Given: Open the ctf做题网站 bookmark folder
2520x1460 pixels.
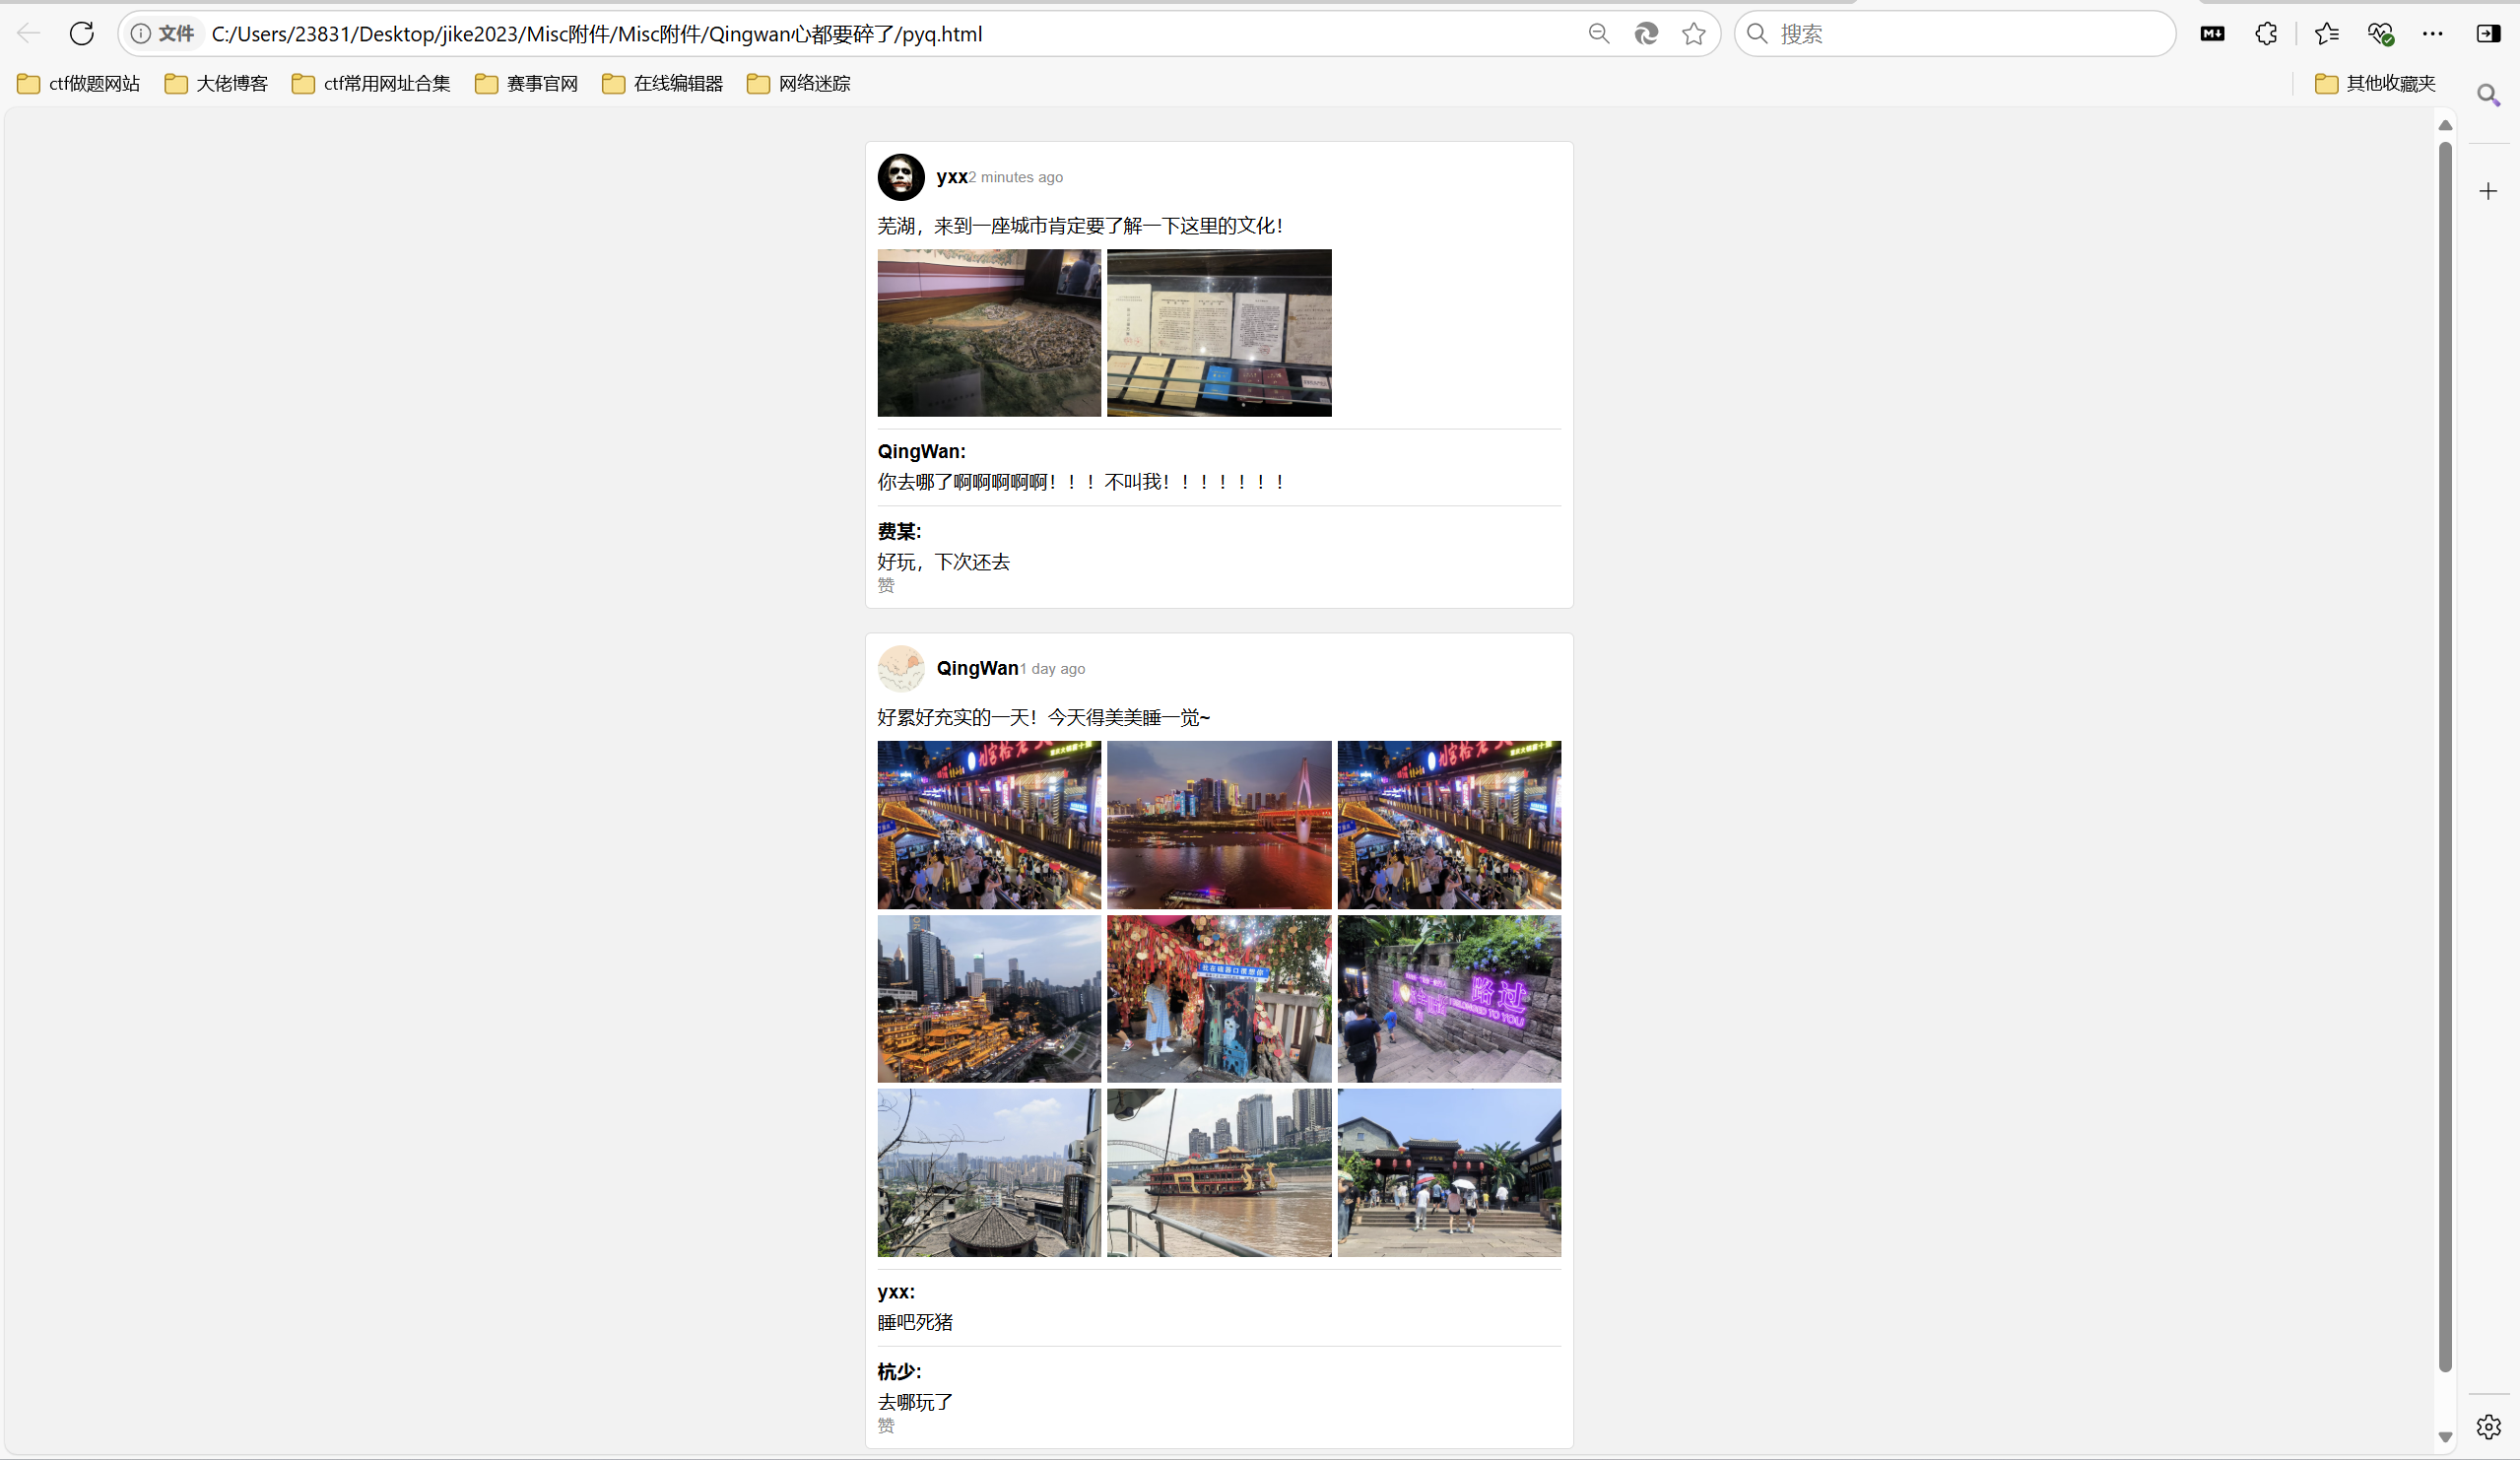Looking at the screenshot, I should tap(79, 84).
